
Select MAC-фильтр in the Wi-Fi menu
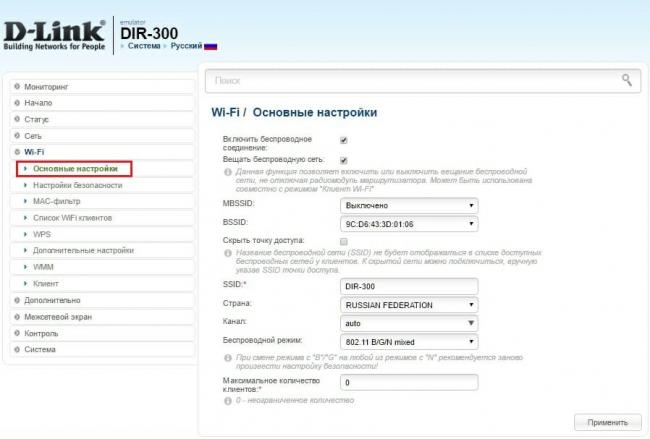tap(57, 201)
